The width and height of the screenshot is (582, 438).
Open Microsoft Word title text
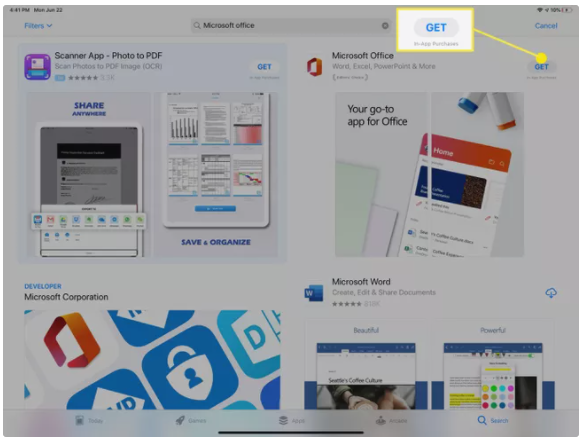(x=361, y=282)
